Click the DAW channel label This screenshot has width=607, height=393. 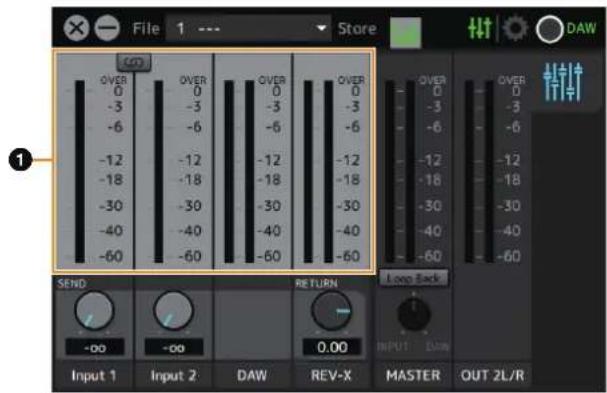click(x=252, y=375)
